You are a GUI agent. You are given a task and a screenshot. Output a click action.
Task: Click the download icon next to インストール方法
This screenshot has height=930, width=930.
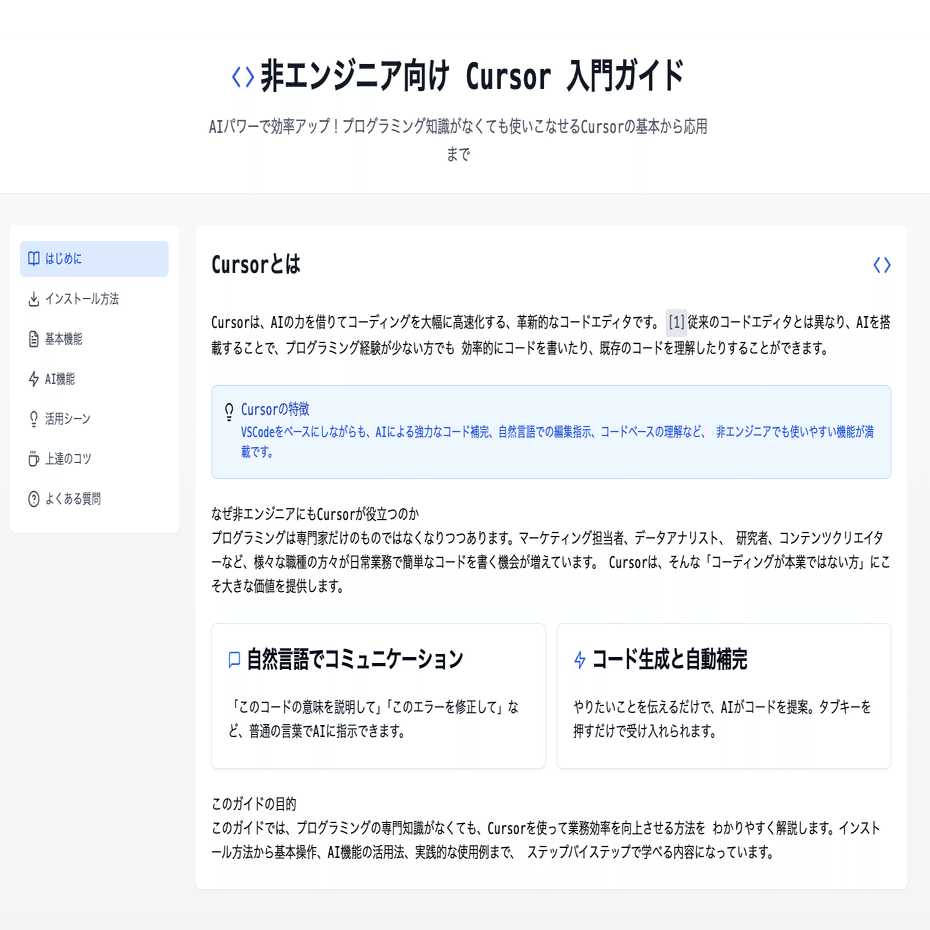coord(33,299)
